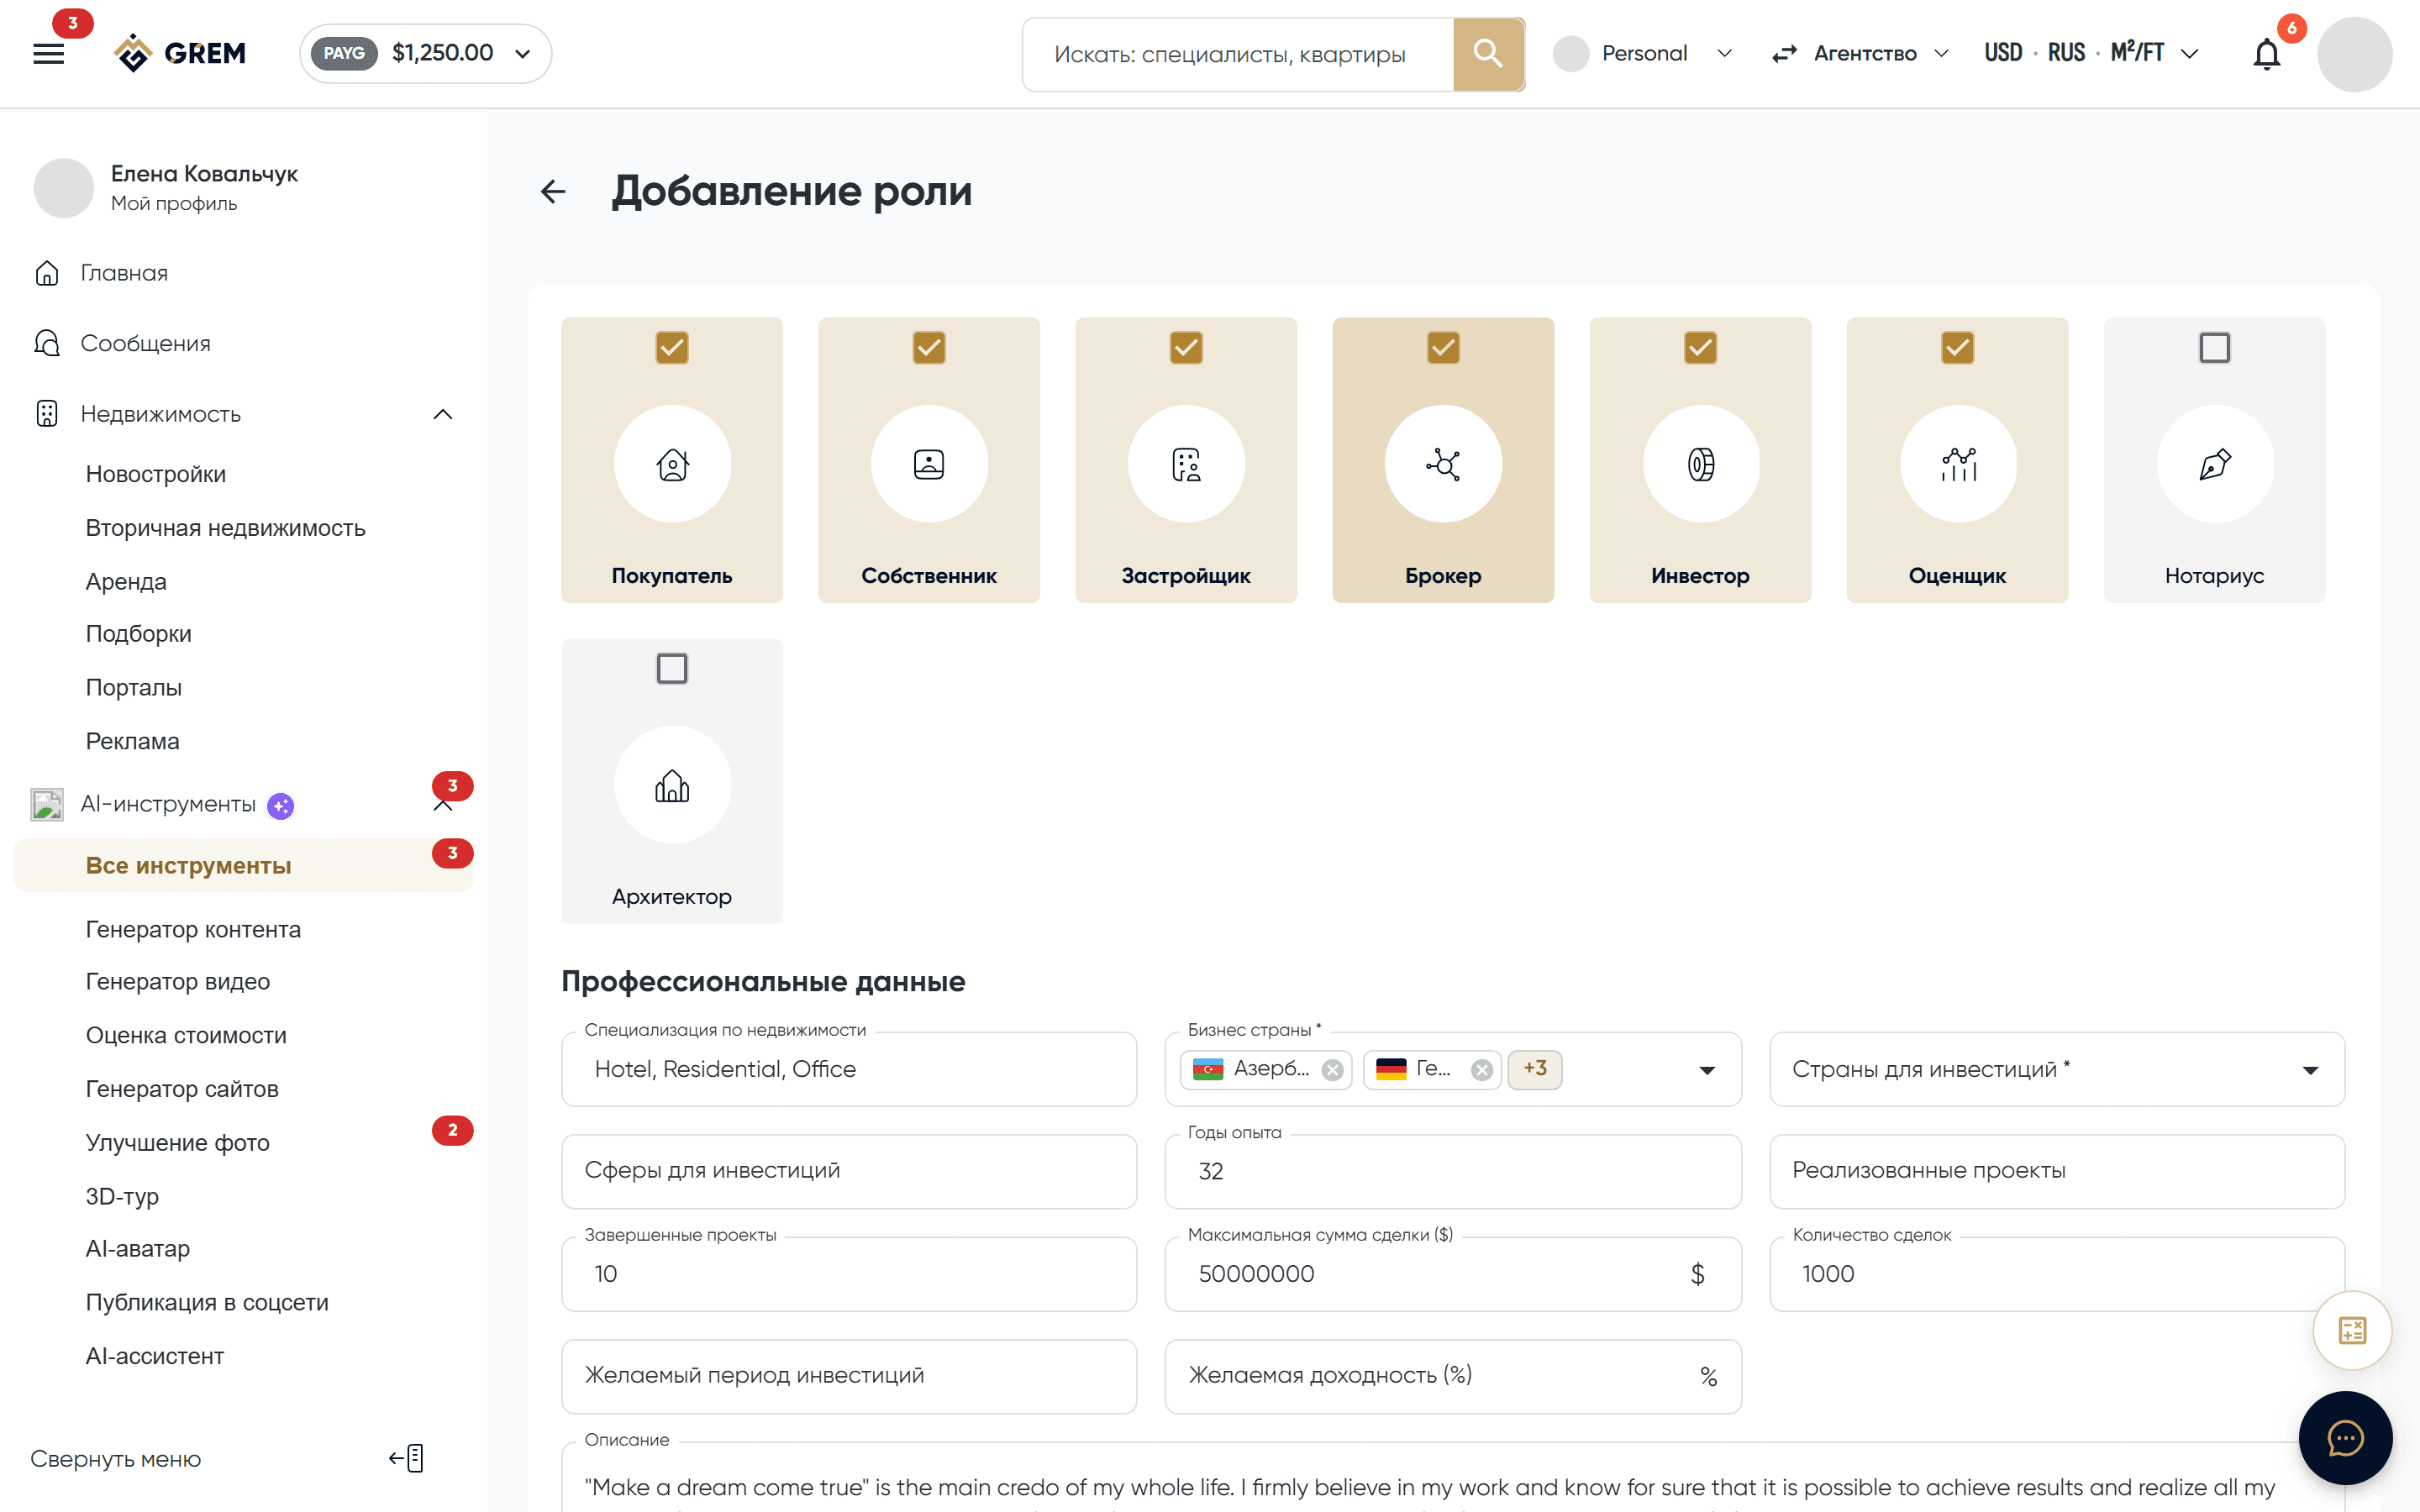Click the Покупатель house icon
2420x1512 pixels.
672,464
